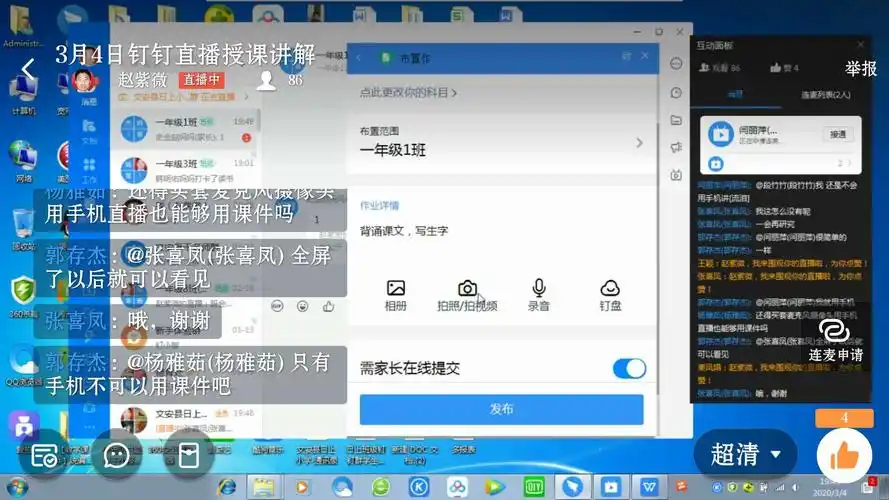Open the Windows Start button
889x500 pixels.
pyautogui.click(x=17, y=487)
